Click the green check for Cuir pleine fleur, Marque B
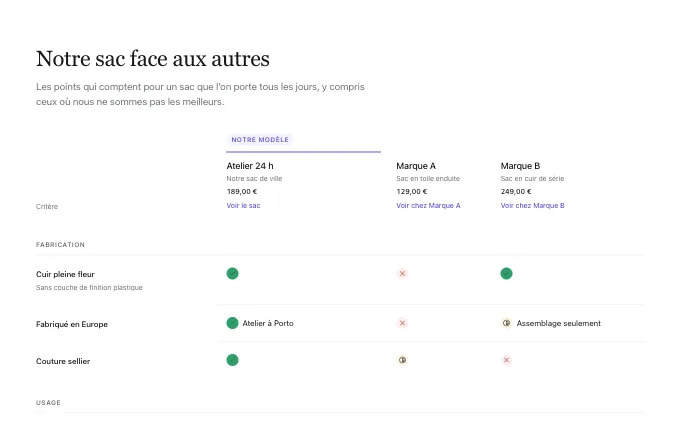The image size is (680, 425). (507, 274)
